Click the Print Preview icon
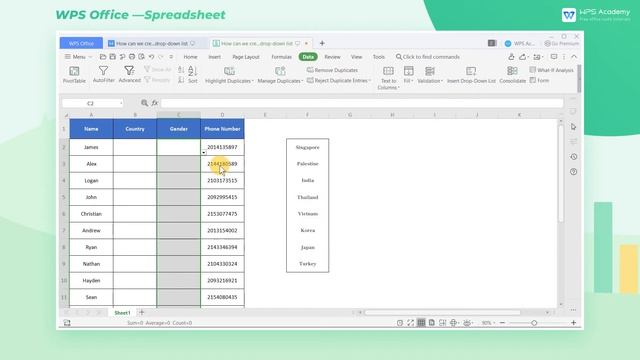This screenshot has height=360, width=640. pyautogui.click(x=142, y=57)
